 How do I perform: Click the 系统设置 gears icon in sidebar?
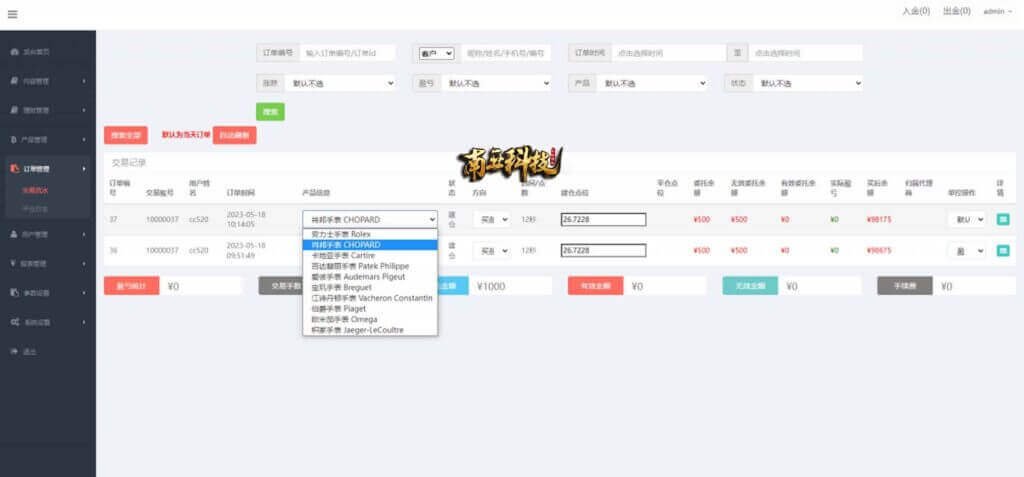pyautogui.click(x=13, y=322)
